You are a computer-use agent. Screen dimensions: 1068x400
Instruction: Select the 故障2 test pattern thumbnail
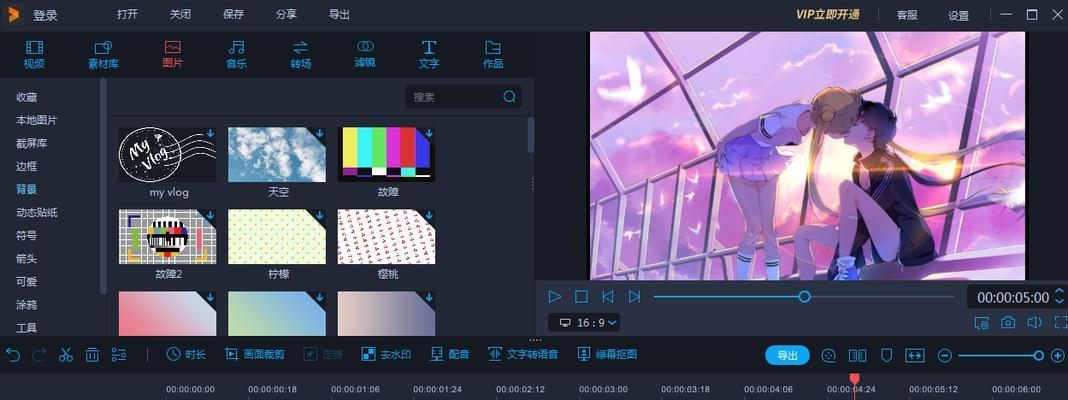pos(168,236)
